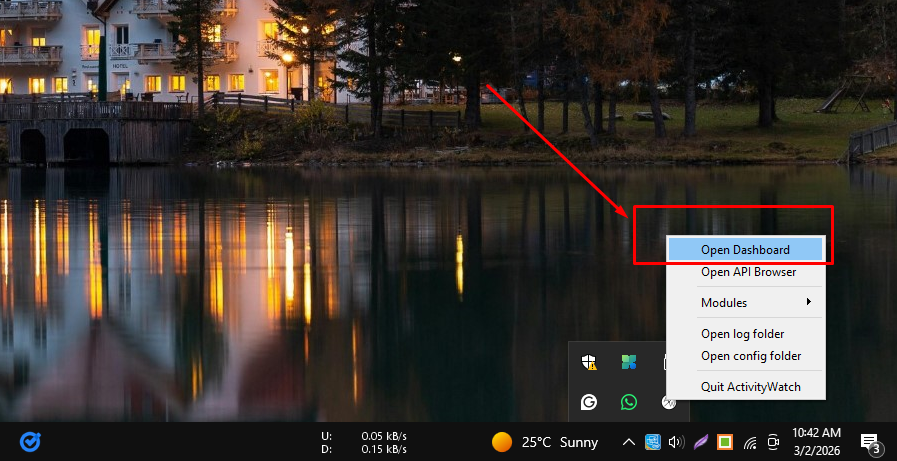The image size is (897, 461).
Task: Click the round white tray icon partly behind menu
Action: (x=669, y=403)
